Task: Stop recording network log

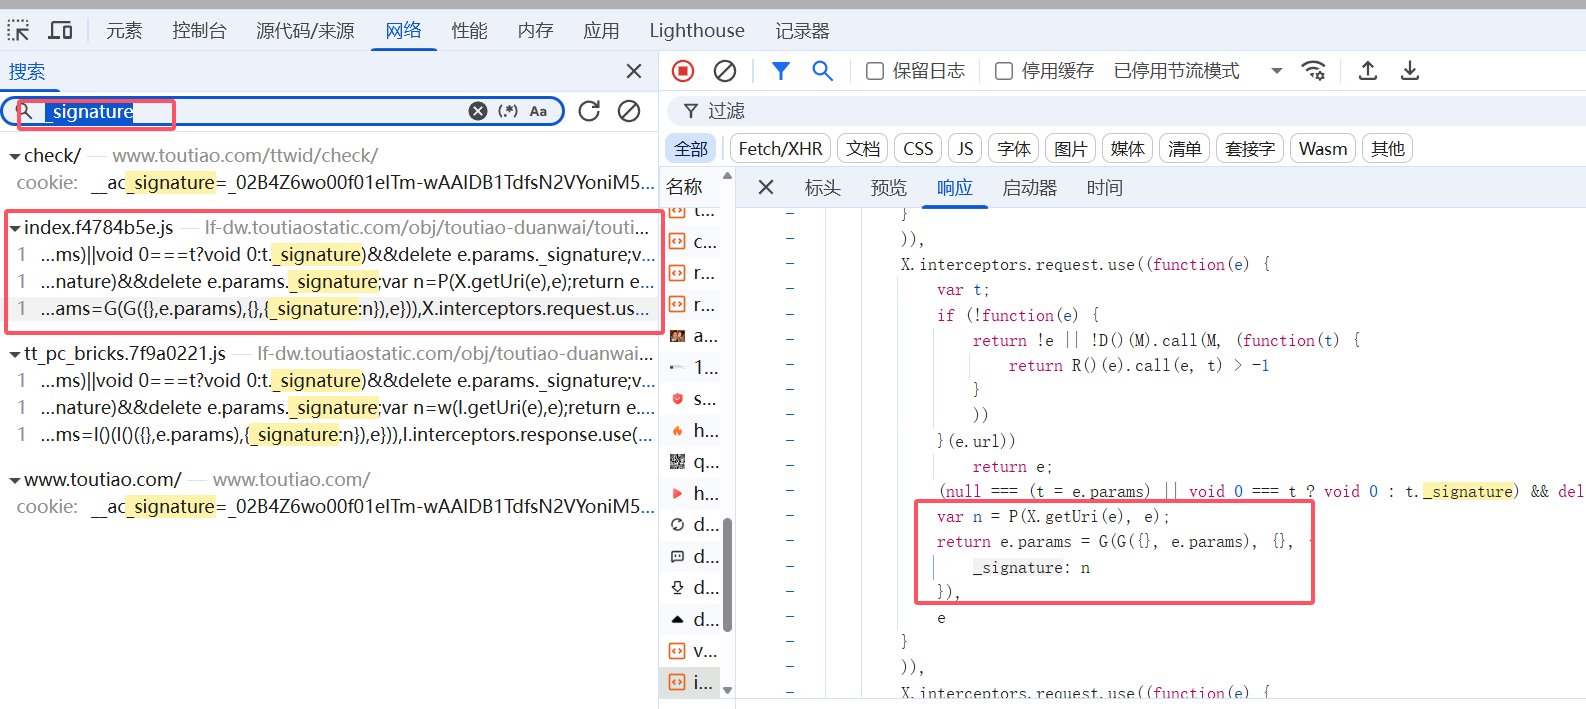Action: [x=683, y=71]
